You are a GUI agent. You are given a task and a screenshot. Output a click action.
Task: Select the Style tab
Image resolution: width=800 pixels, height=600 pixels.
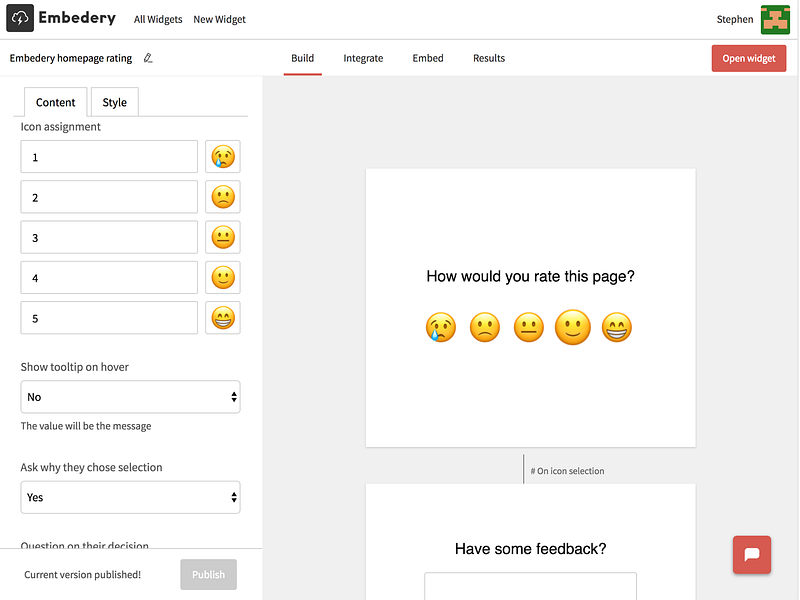click(x=114, y=102)
